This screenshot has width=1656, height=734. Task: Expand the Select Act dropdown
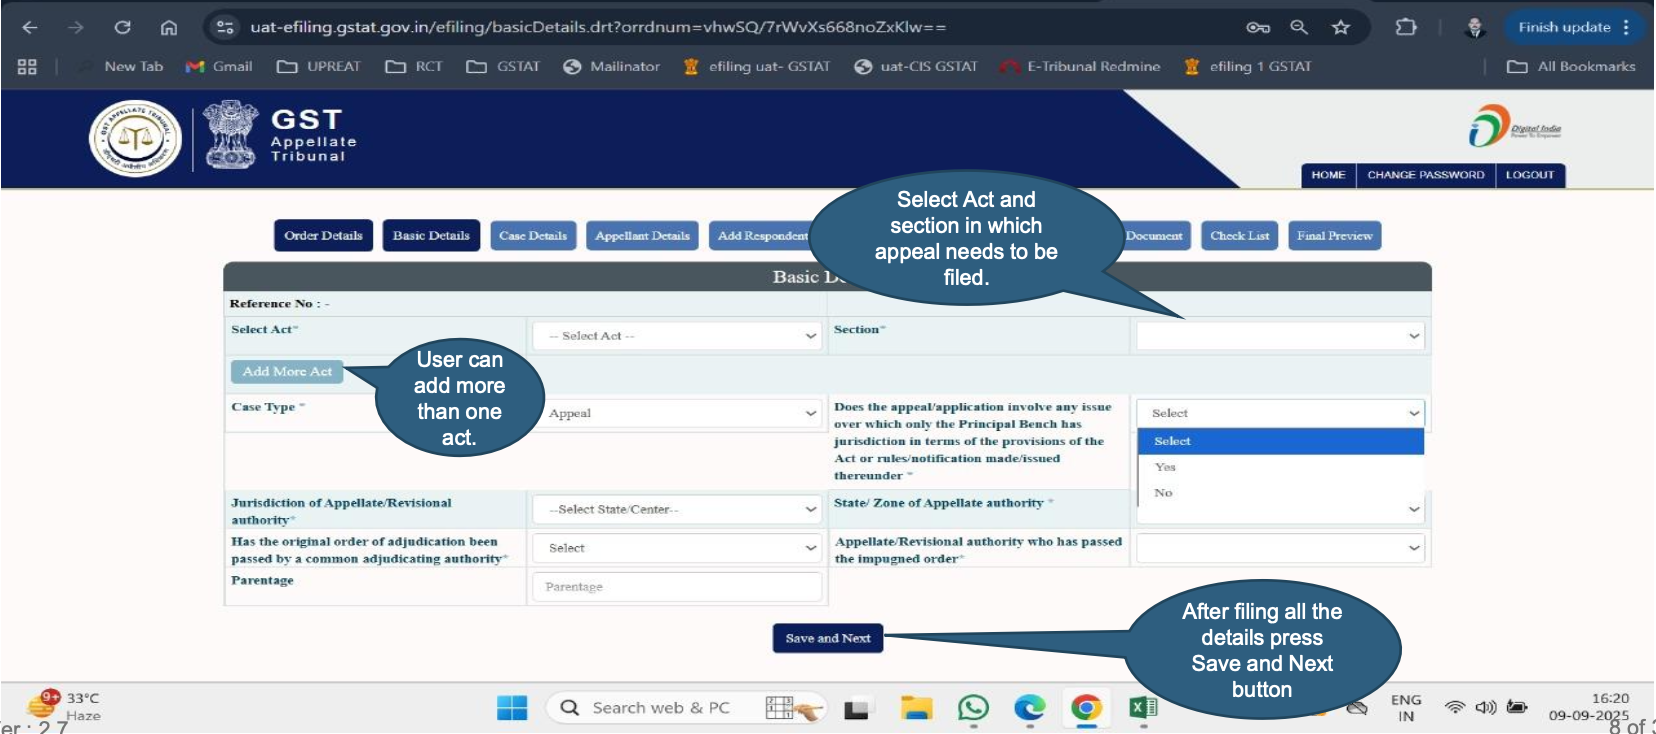[677, 336]
